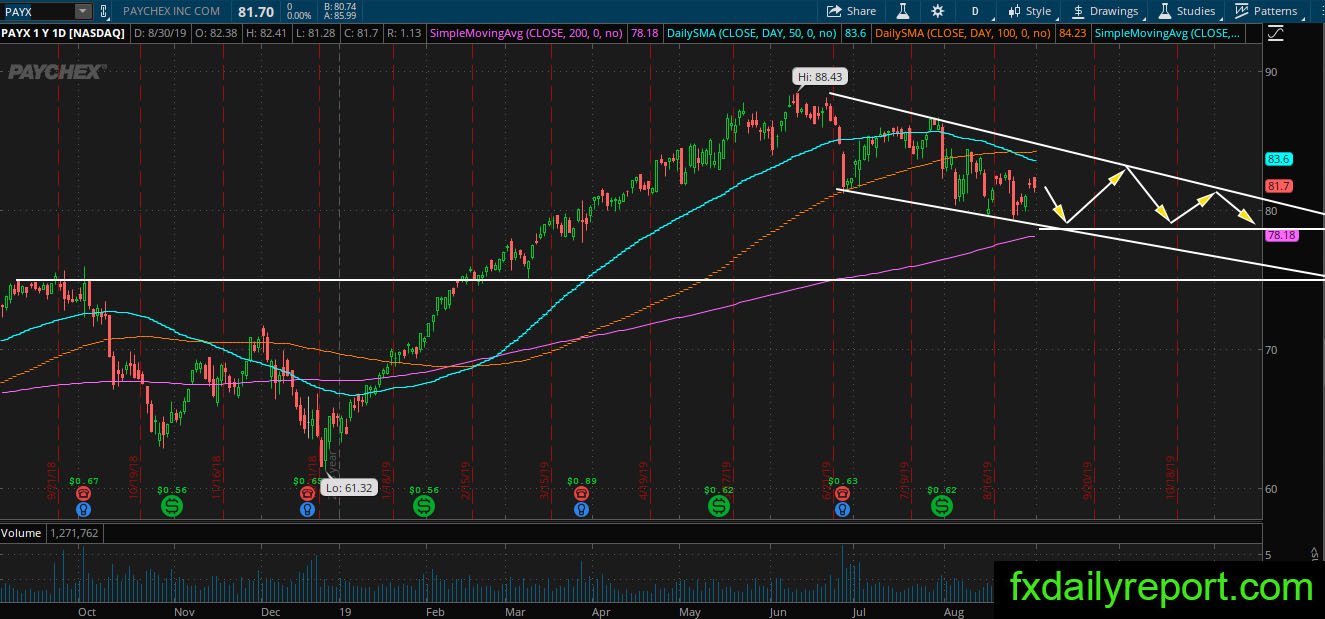The width and height of the screenshot is (1325, 619).
Task: Click the PAYX 1 Y 1D [NASDAQ] chart label
Action: [64, 34]
